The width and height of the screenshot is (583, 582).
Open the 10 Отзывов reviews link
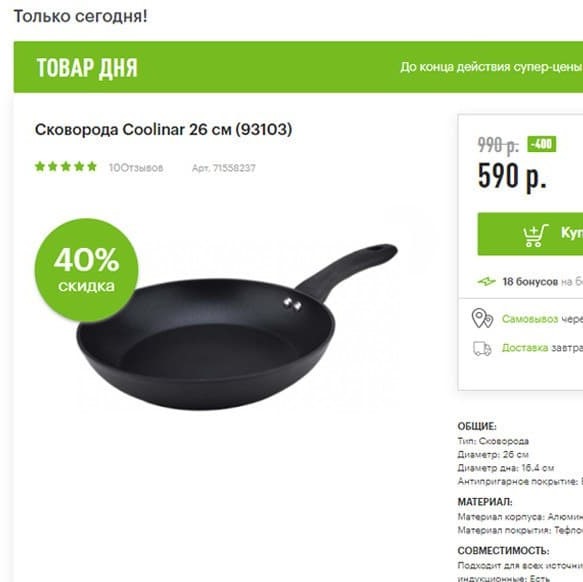(x=136, y=168)
